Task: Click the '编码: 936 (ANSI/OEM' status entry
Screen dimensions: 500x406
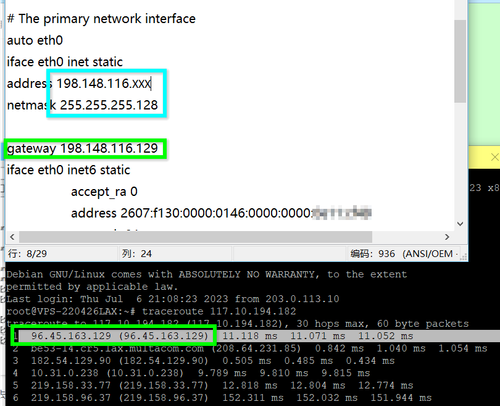Action: [x=401, y=254]
